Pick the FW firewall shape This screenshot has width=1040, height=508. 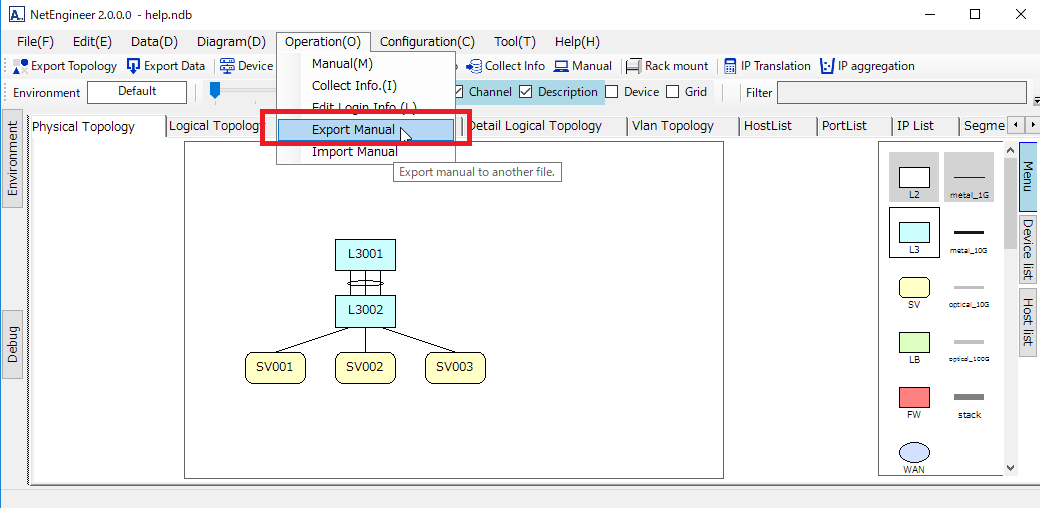pos(914,397)
